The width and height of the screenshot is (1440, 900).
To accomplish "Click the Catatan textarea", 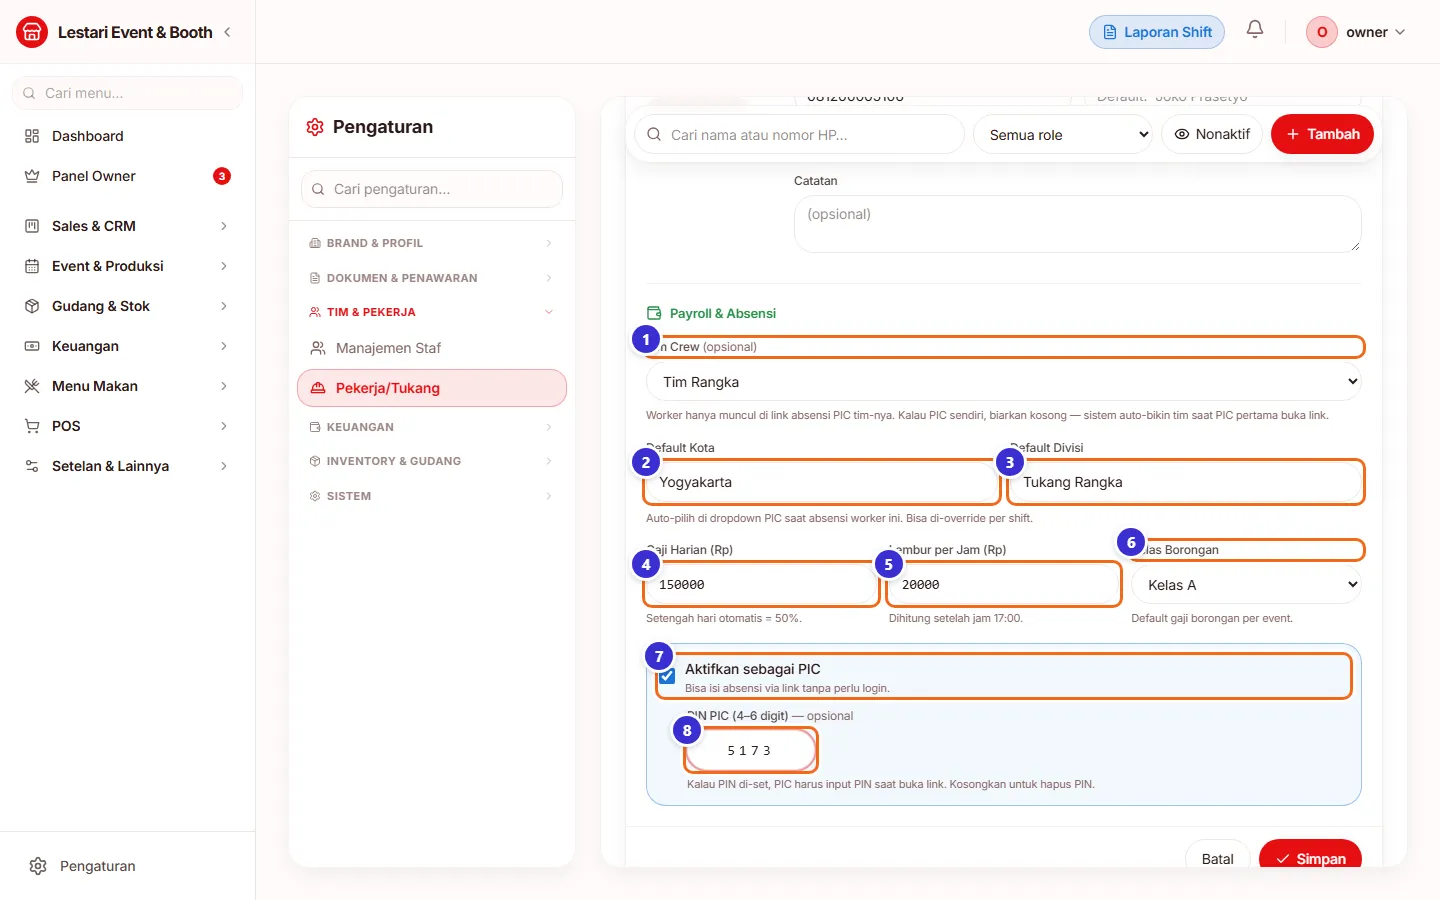I will click(x=1077, y=223).
